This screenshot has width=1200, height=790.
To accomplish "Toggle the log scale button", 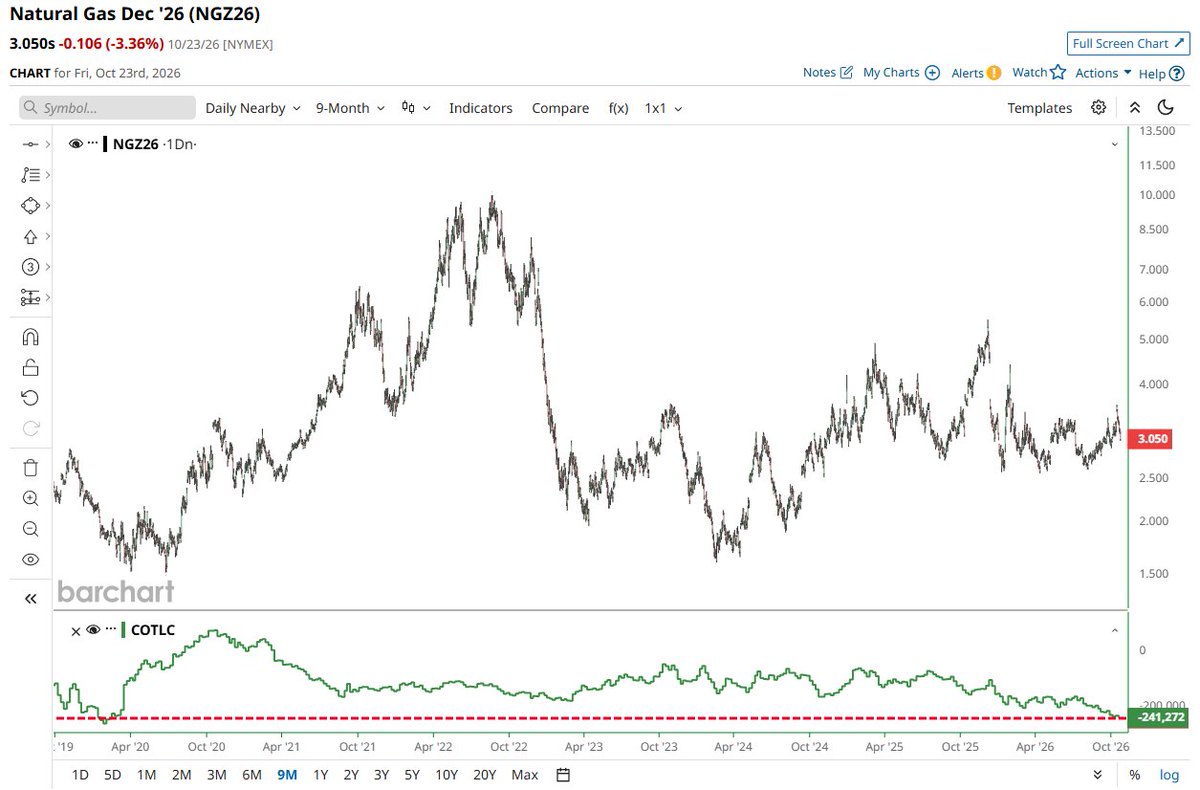I will [x=1169, y=775].
